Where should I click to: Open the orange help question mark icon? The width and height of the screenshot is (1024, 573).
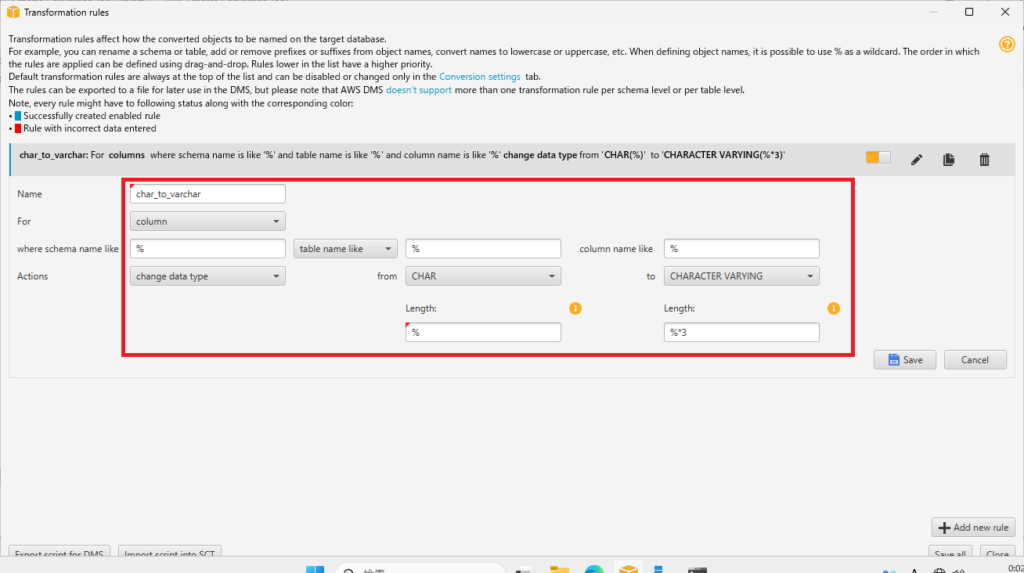1007,45
